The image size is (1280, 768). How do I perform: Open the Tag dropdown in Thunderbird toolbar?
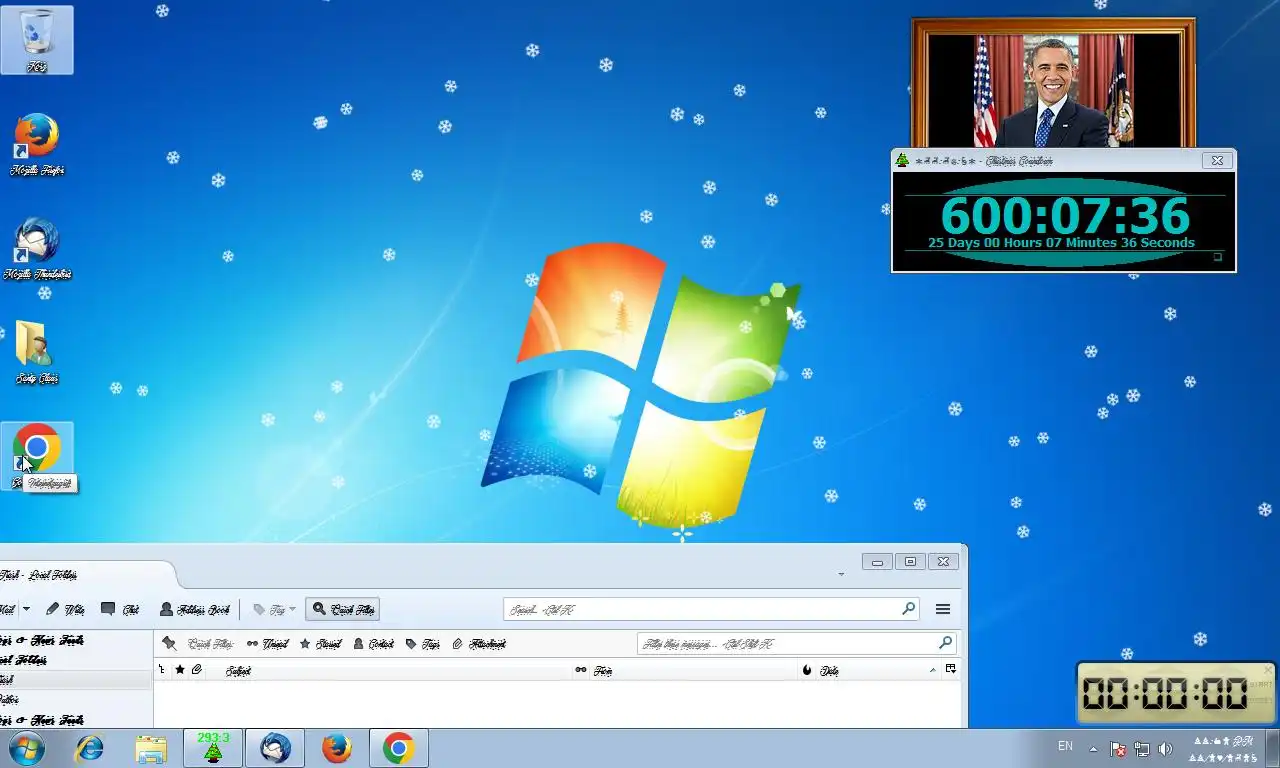tap(274, 609)
